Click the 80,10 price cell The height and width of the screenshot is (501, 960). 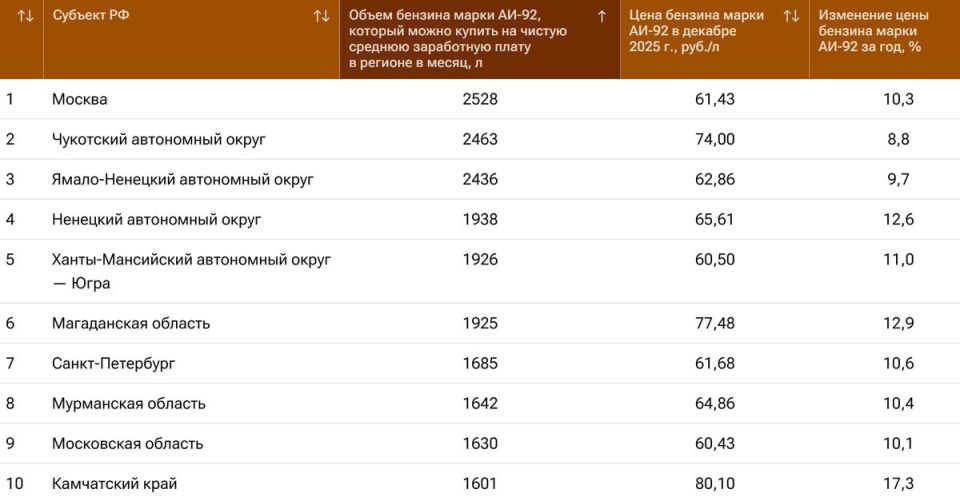point(714,484)
